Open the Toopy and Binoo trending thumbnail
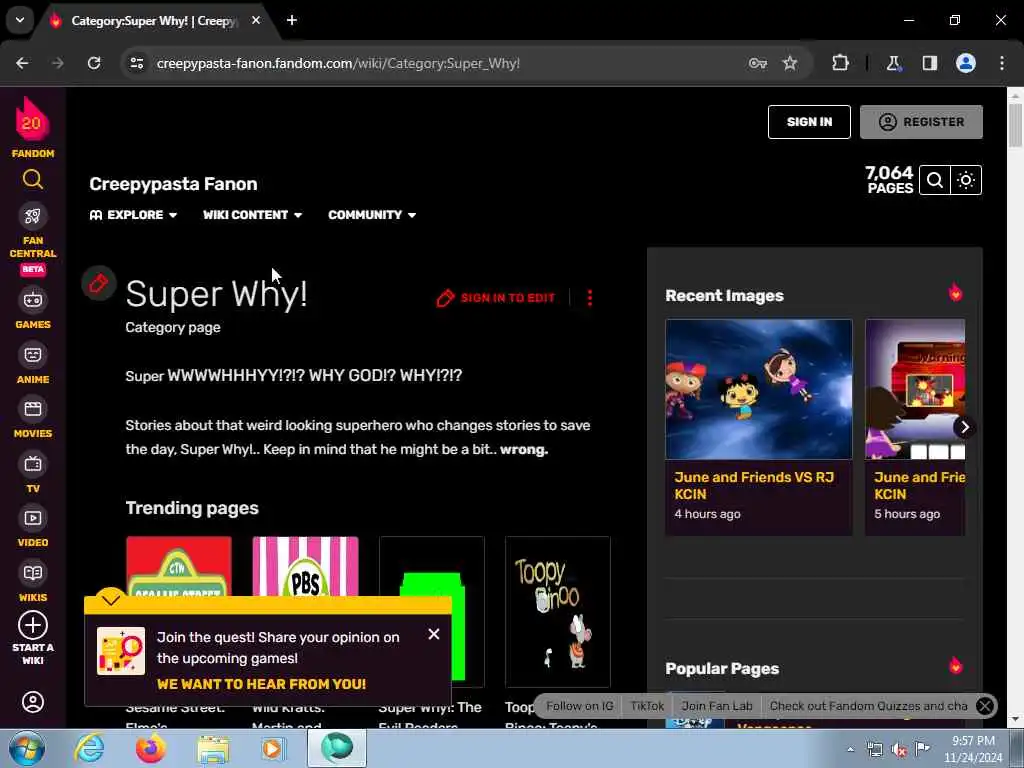 point(558,611)
